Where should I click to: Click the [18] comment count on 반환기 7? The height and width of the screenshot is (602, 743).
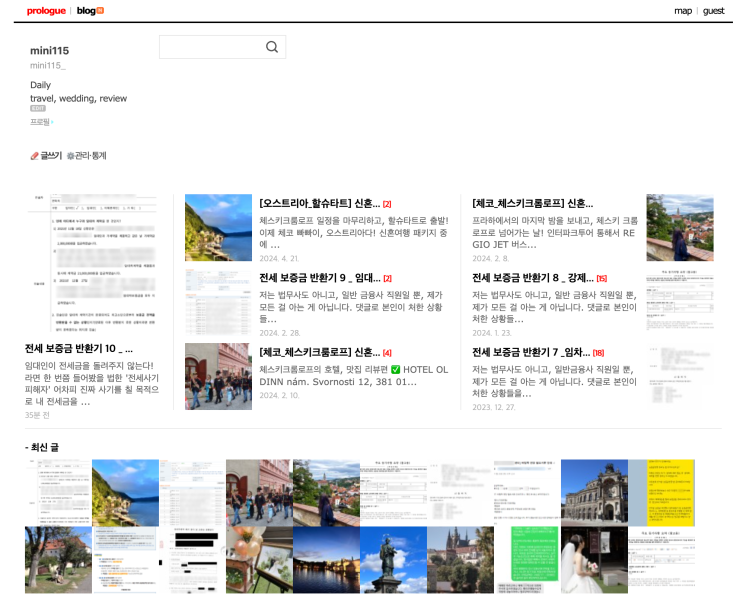click(598, 353)
